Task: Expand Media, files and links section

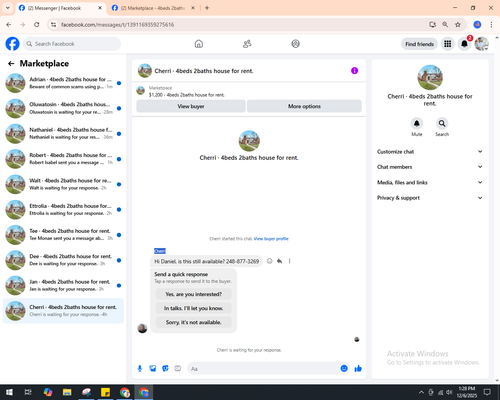Action: [x=430, y=182]
